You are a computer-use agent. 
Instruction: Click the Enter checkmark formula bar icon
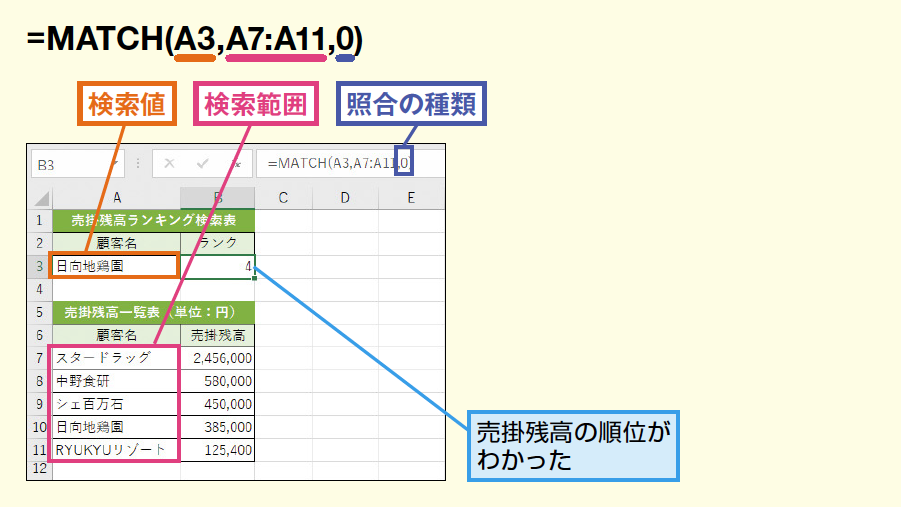click(x=203, y=163)
